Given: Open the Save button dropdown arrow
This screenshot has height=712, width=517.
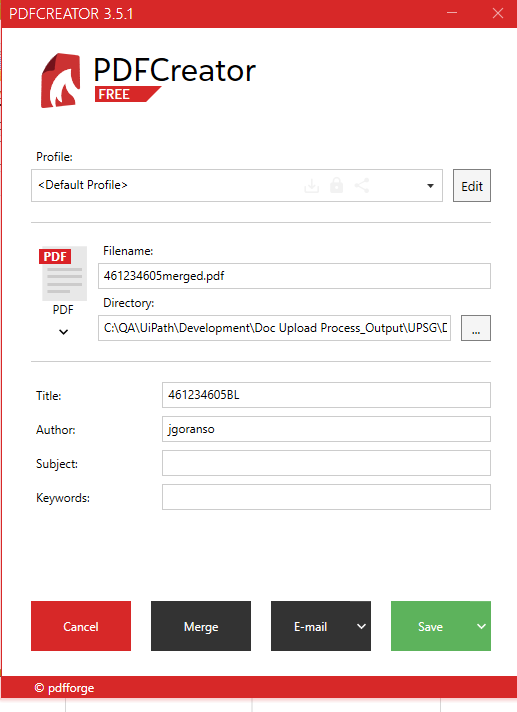Looking at the screenshot, I should pos(481,626).
